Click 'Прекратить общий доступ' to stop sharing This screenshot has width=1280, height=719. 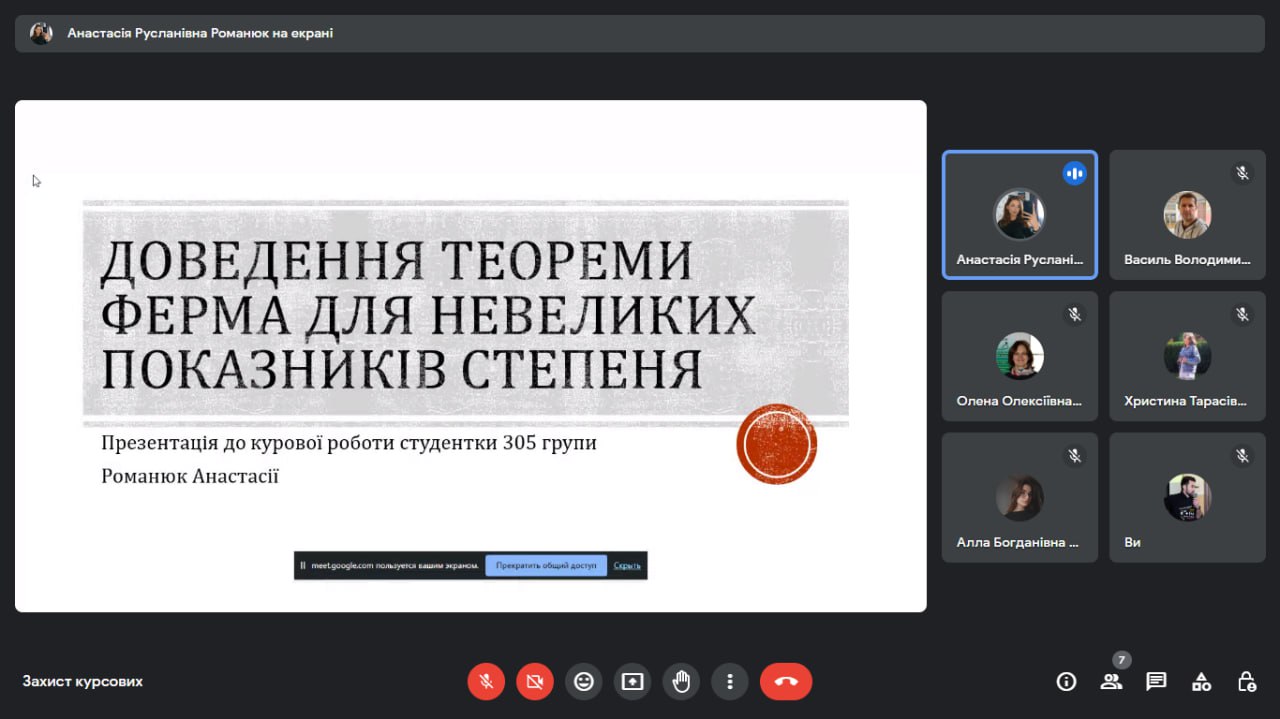click(x=546, y=565)
